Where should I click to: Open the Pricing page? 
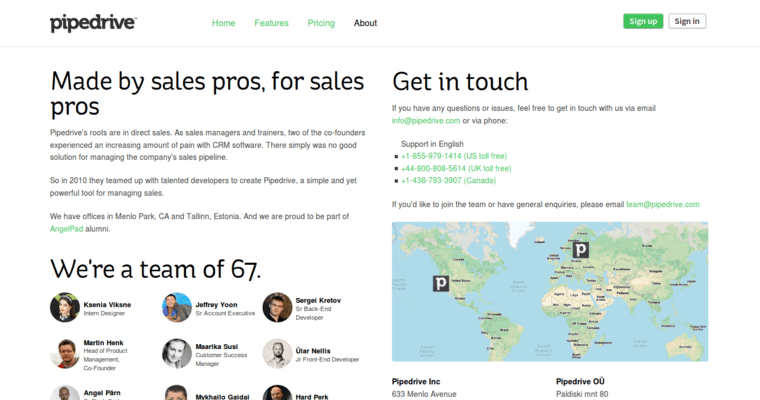point(321,23)
